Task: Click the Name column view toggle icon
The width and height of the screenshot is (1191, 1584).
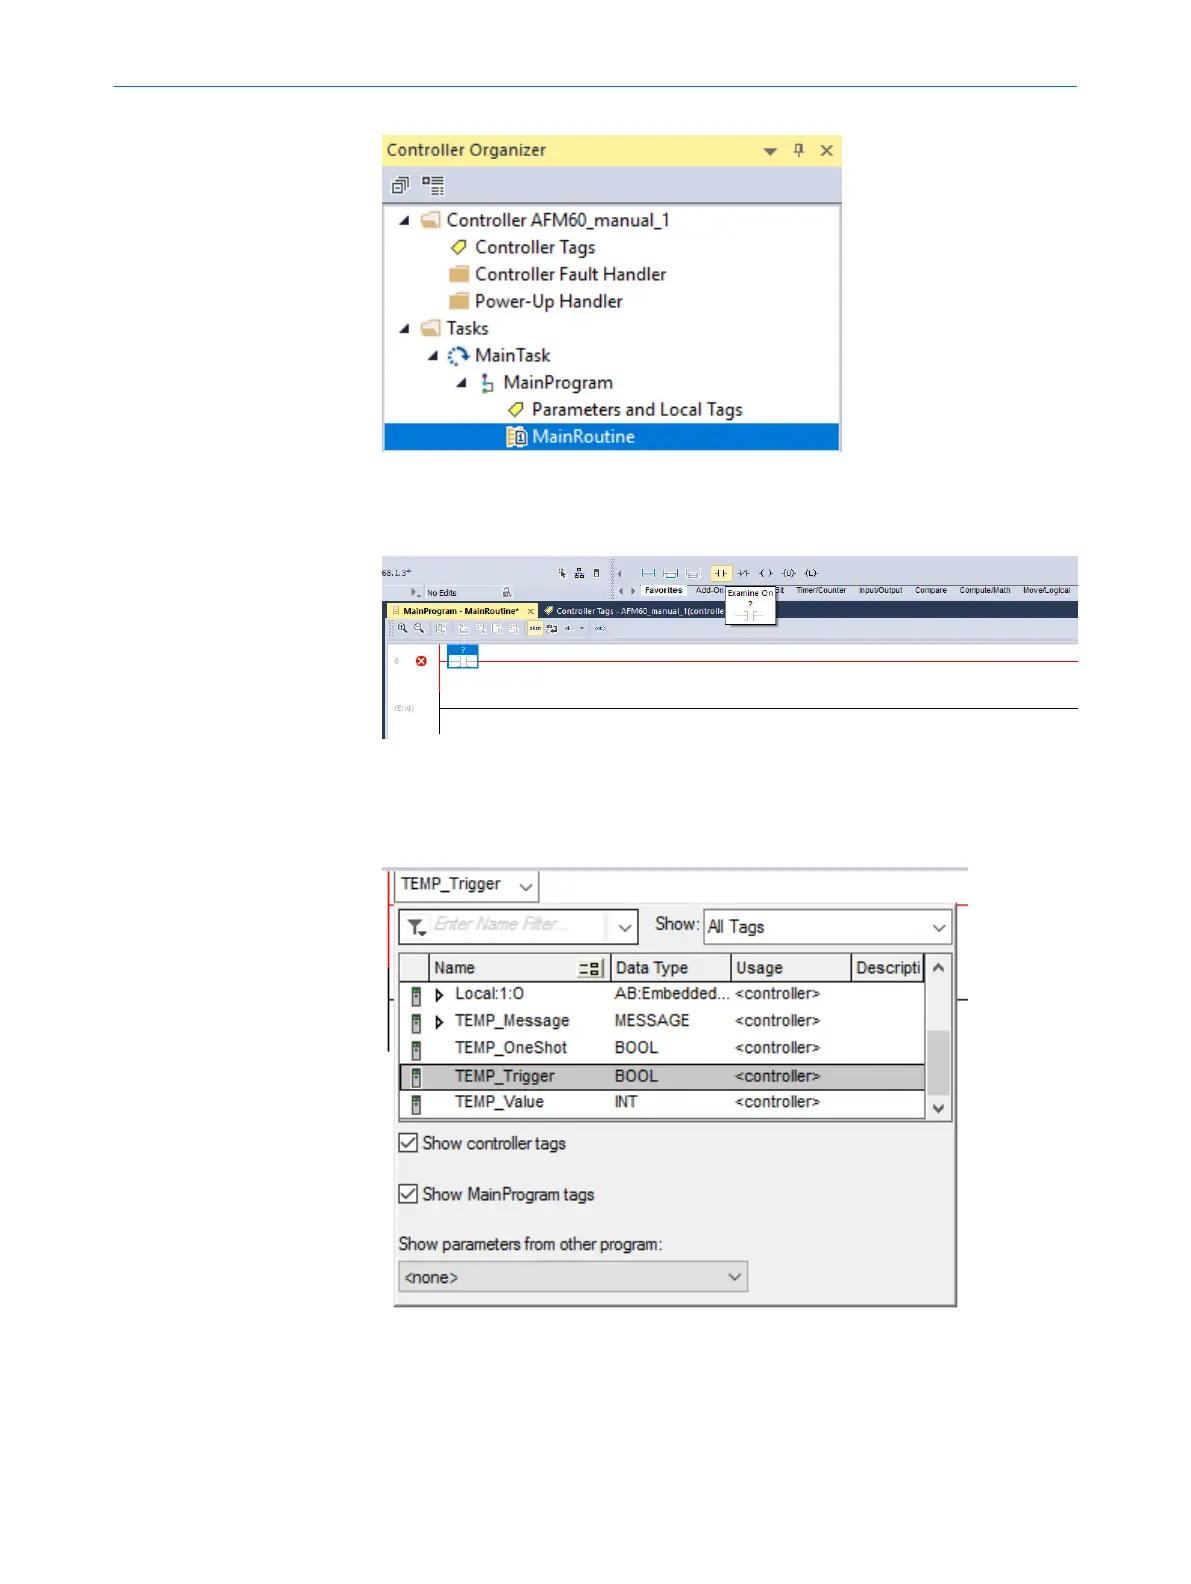Action: [591, 968]
